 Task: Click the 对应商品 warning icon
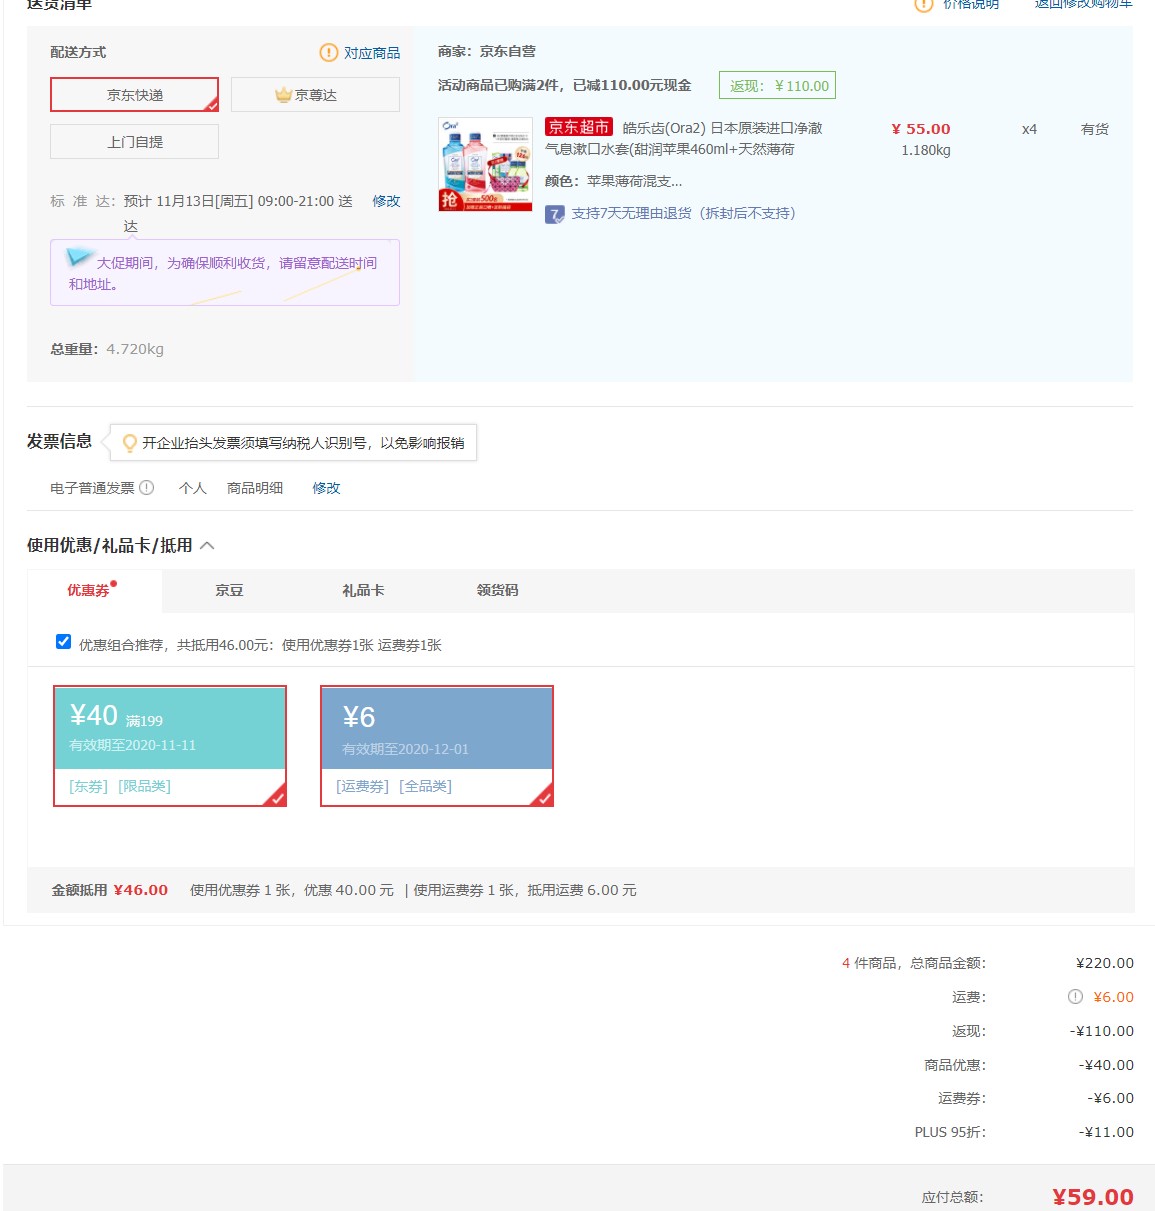click(328, 52)
